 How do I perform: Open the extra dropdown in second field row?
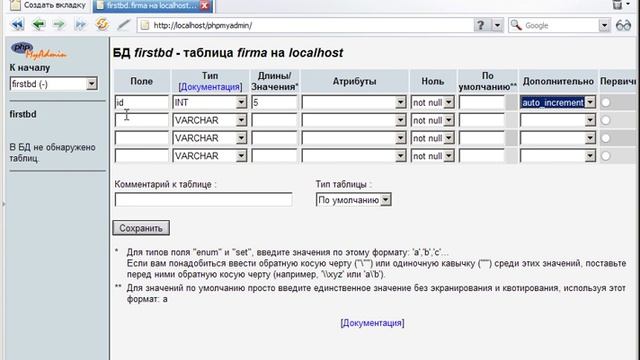click(558, 120)
